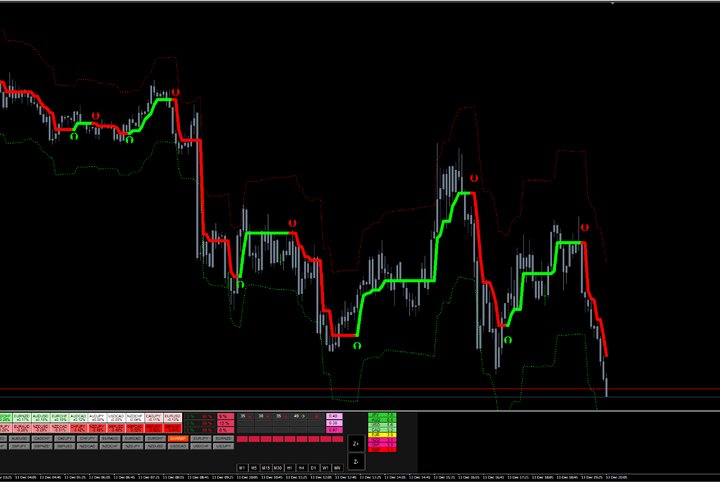720x482 pixels.
Task: Load the USDJPY gray symbol button
Action: (x=223, y=446)
